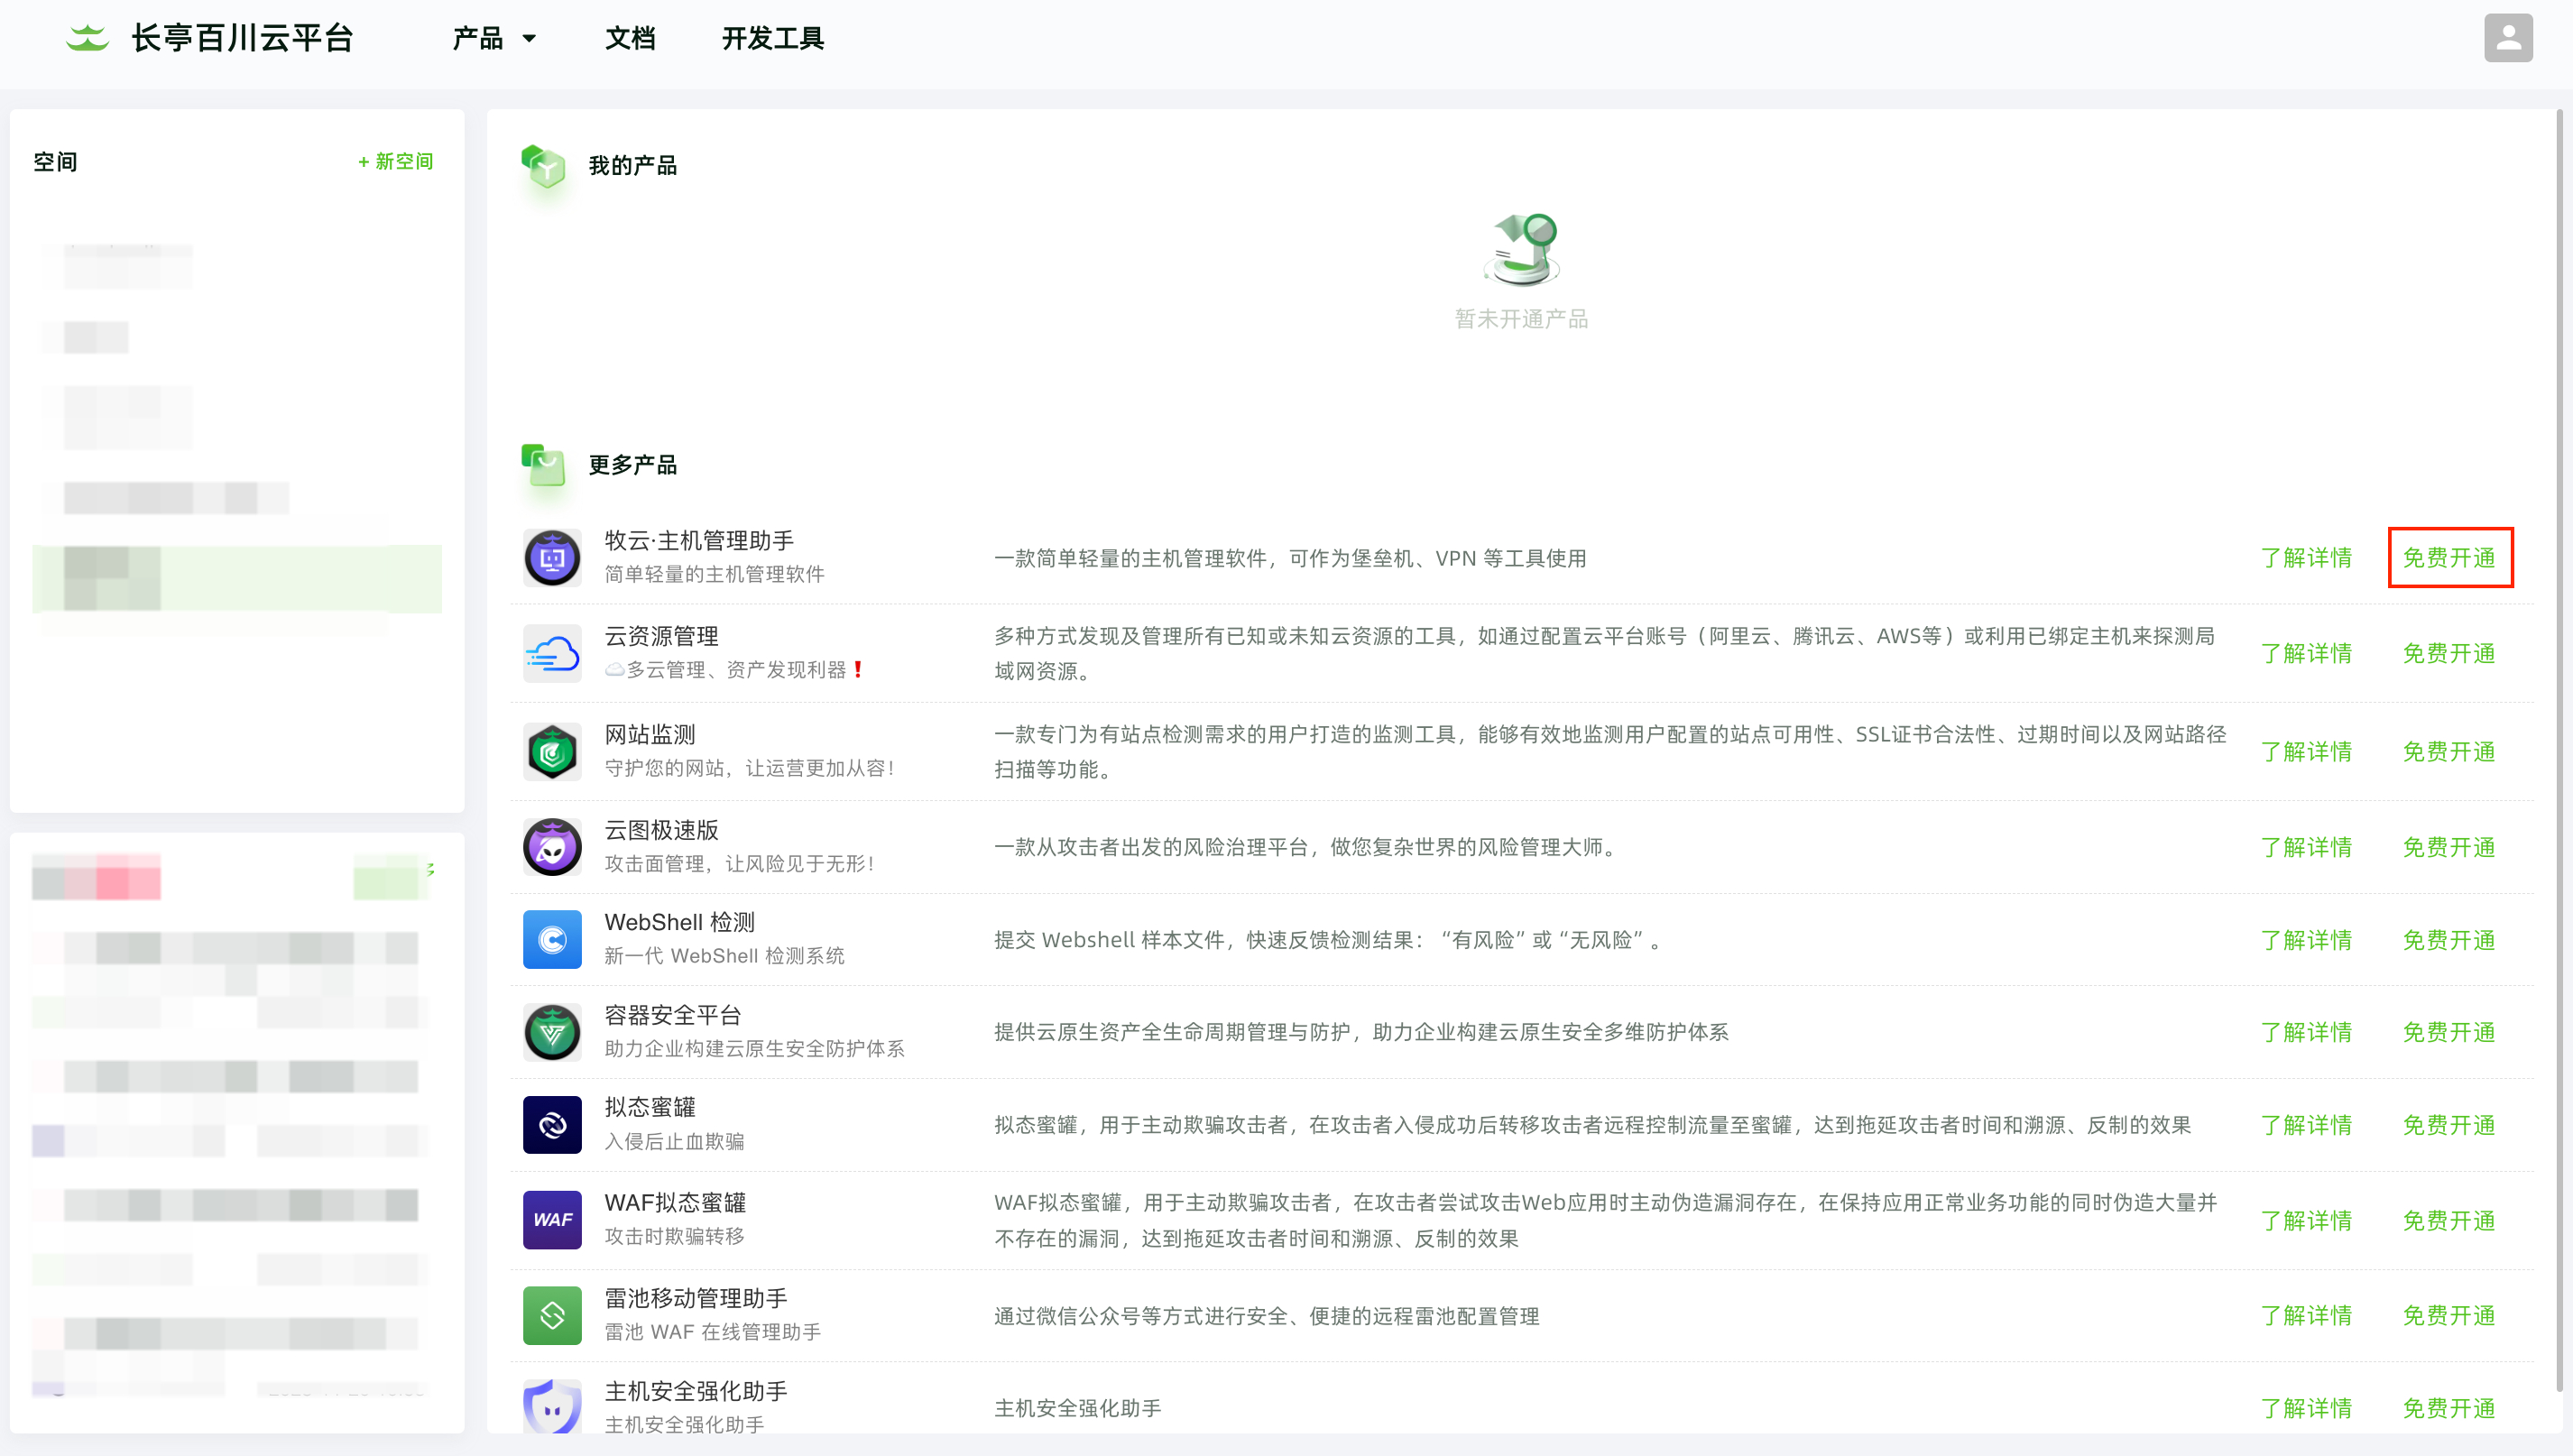Click 了解详情 for 云资源管理
This screenshot has width=2573, height=1456.
point(2306,654)
